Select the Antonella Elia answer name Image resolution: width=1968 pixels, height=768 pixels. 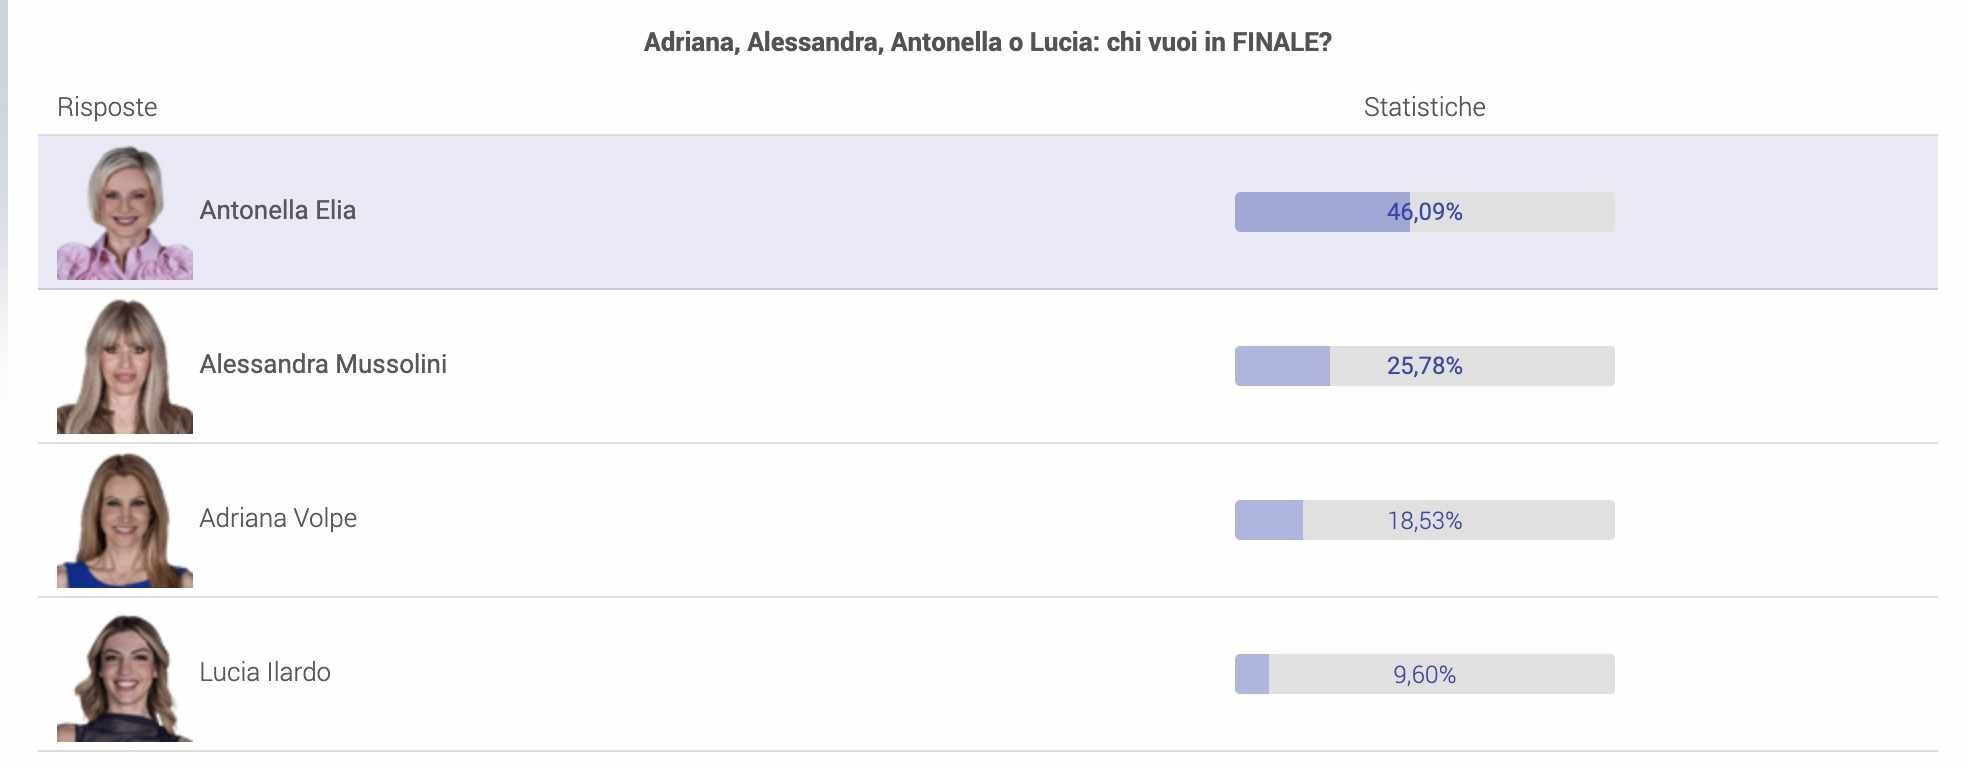(x=278, y=210)
